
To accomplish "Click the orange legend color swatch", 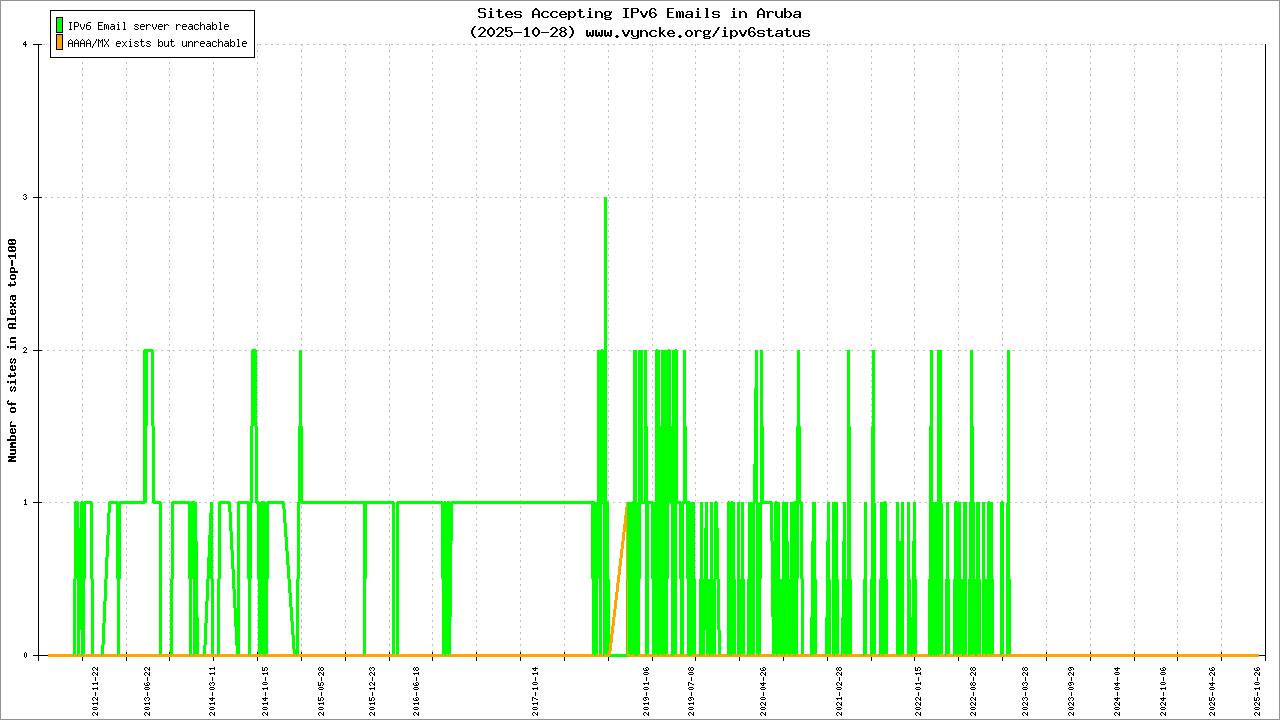I will pos(60,43).
